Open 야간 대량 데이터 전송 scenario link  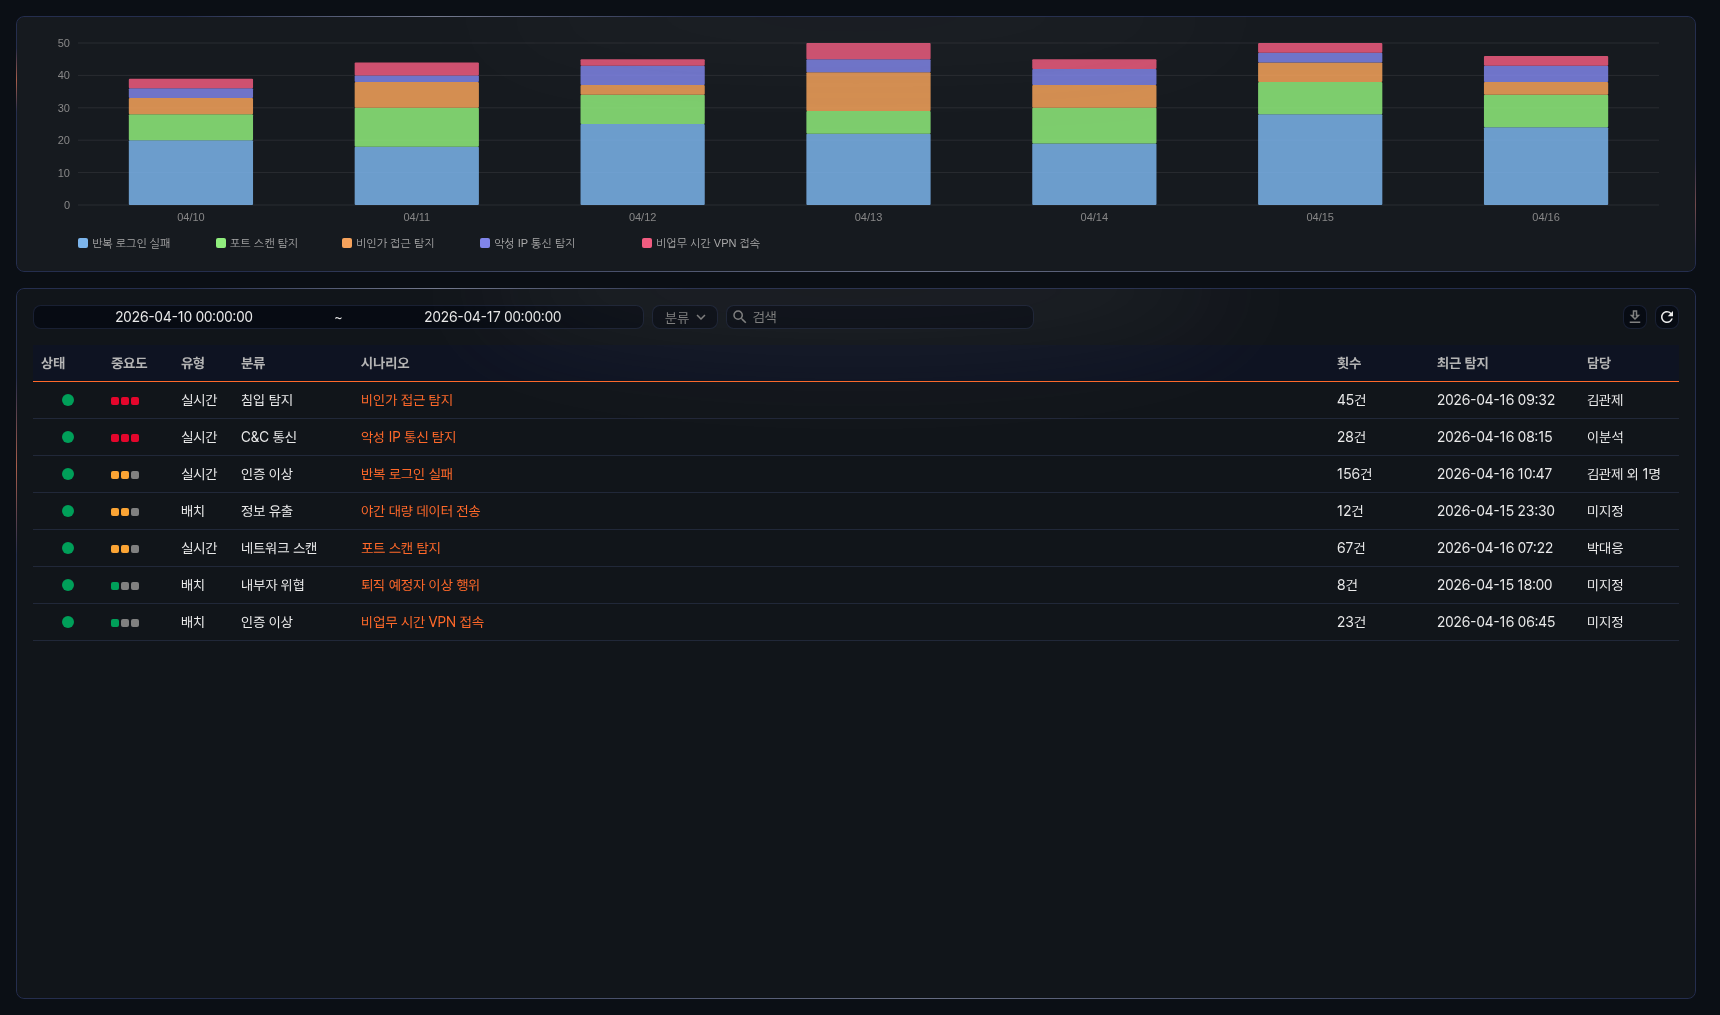coord(420,511)
